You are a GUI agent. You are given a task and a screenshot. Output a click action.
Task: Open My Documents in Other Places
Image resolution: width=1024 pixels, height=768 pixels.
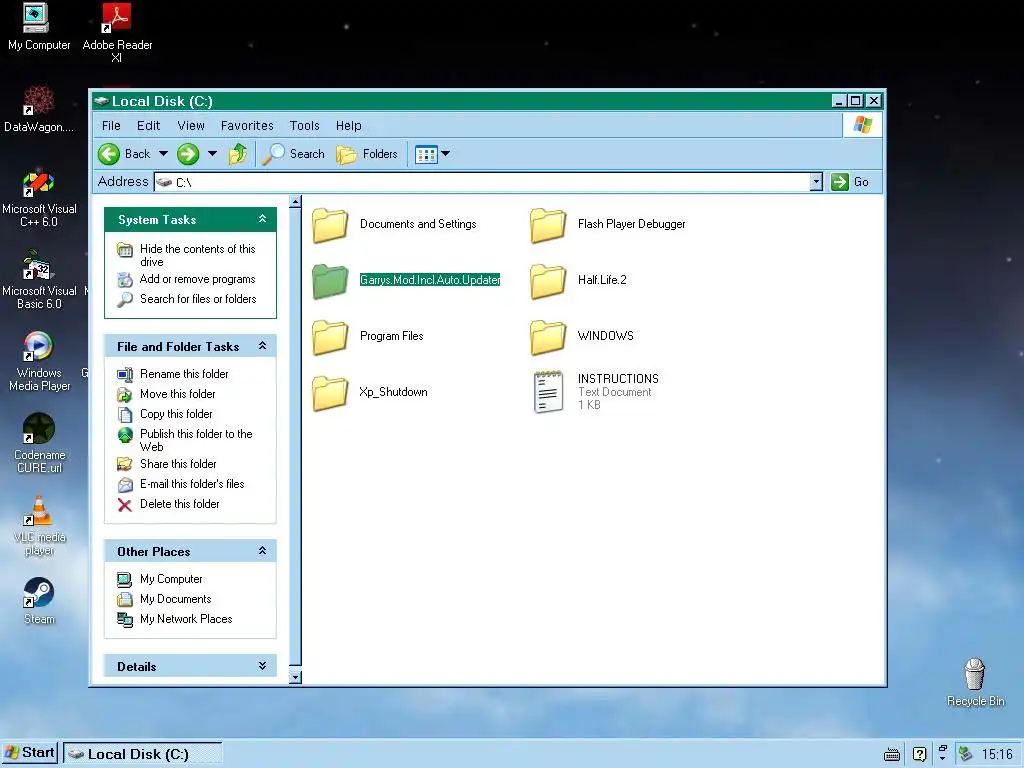176,599
